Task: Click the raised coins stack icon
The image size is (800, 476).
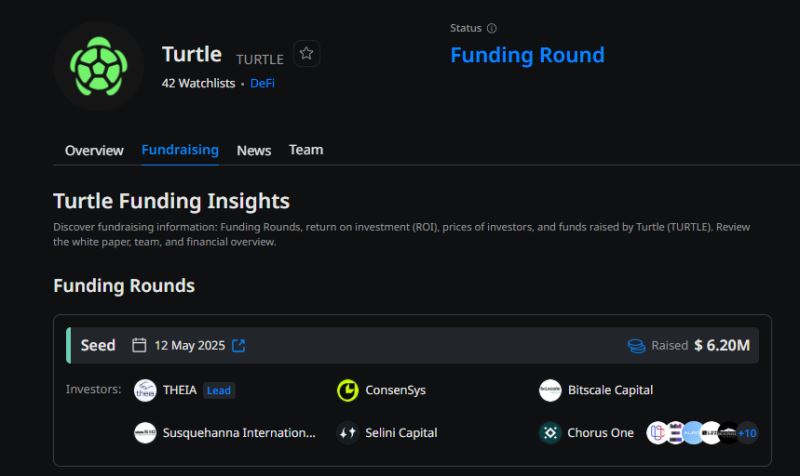Action: (x=636, y=346)
